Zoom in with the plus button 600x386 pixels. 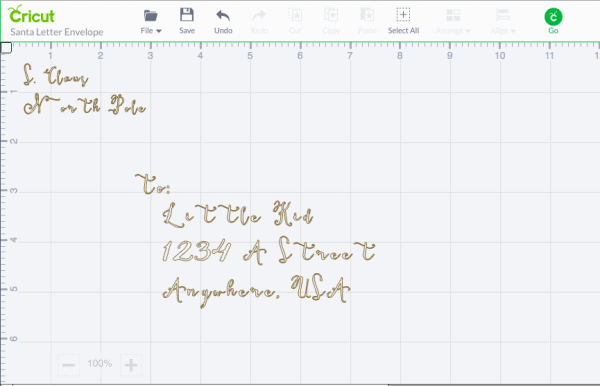131,365
